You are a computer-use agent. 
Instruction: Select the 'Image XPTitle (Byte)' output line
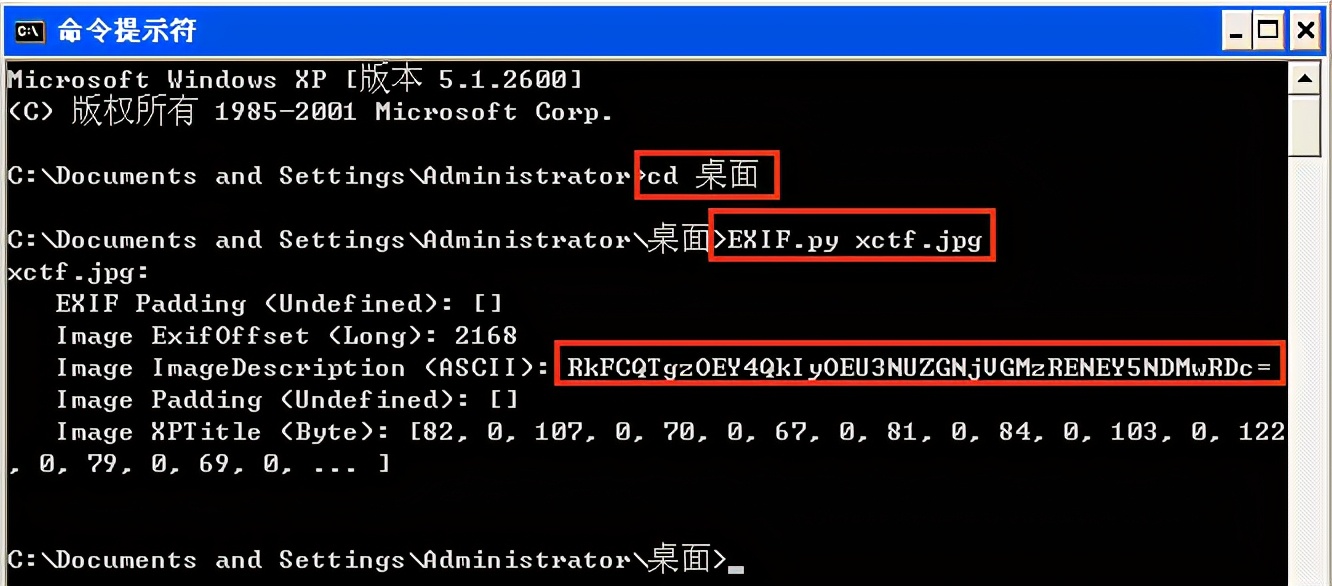click(400, 431)
